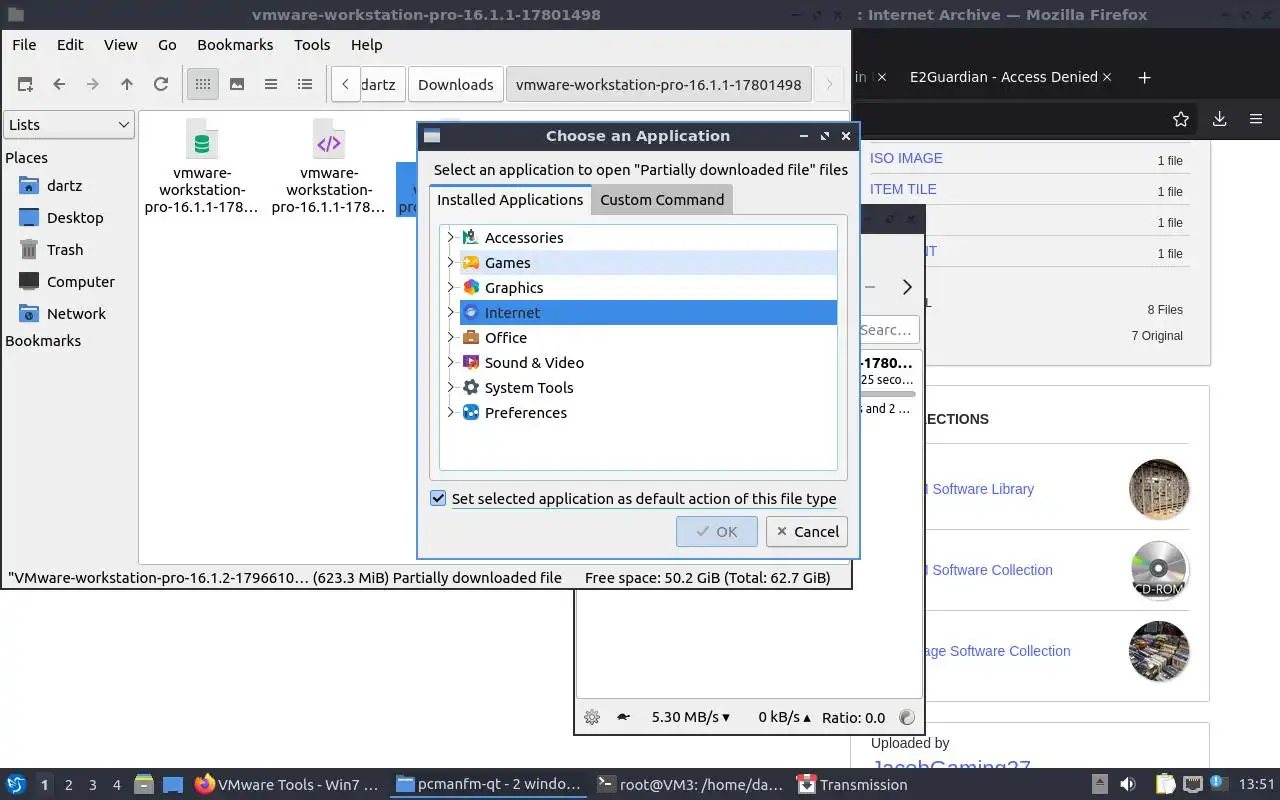Switch to thumbnail view
Screen dimensions: 1280x800
(x=237, y=84)
